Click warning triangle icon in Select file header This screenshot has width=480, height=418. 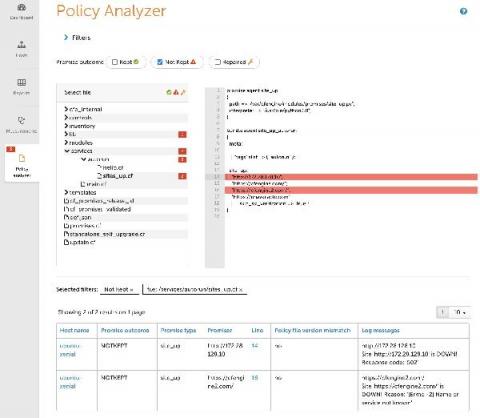point(176,92)
